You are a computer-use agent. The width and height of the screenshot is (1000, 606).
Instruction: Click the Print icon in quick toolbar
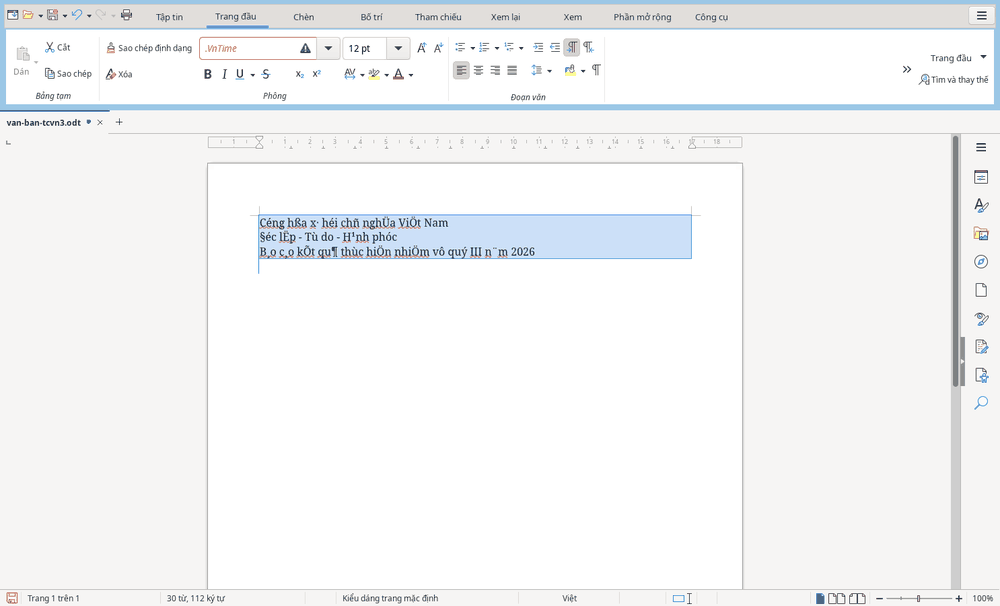tap(126, 15)
